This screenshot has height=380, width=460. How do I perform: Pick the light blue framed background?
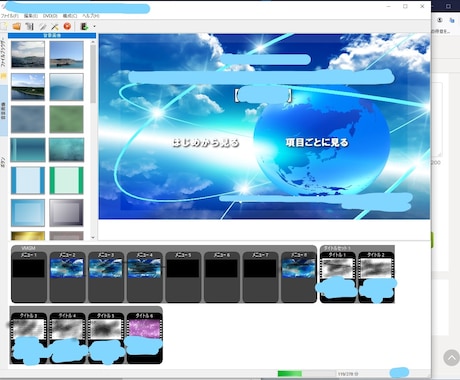point(28,213)
